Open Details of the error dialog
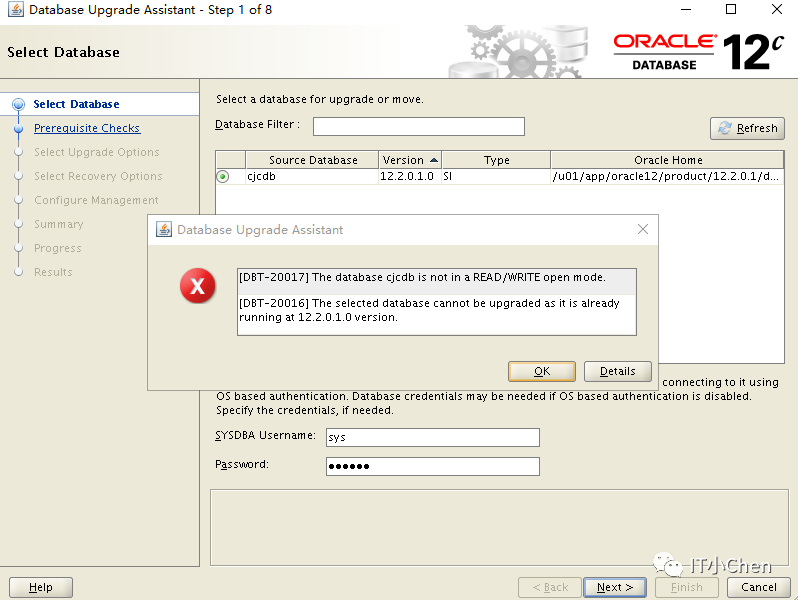This screenshot has width=798, height=600. [617, 372]
